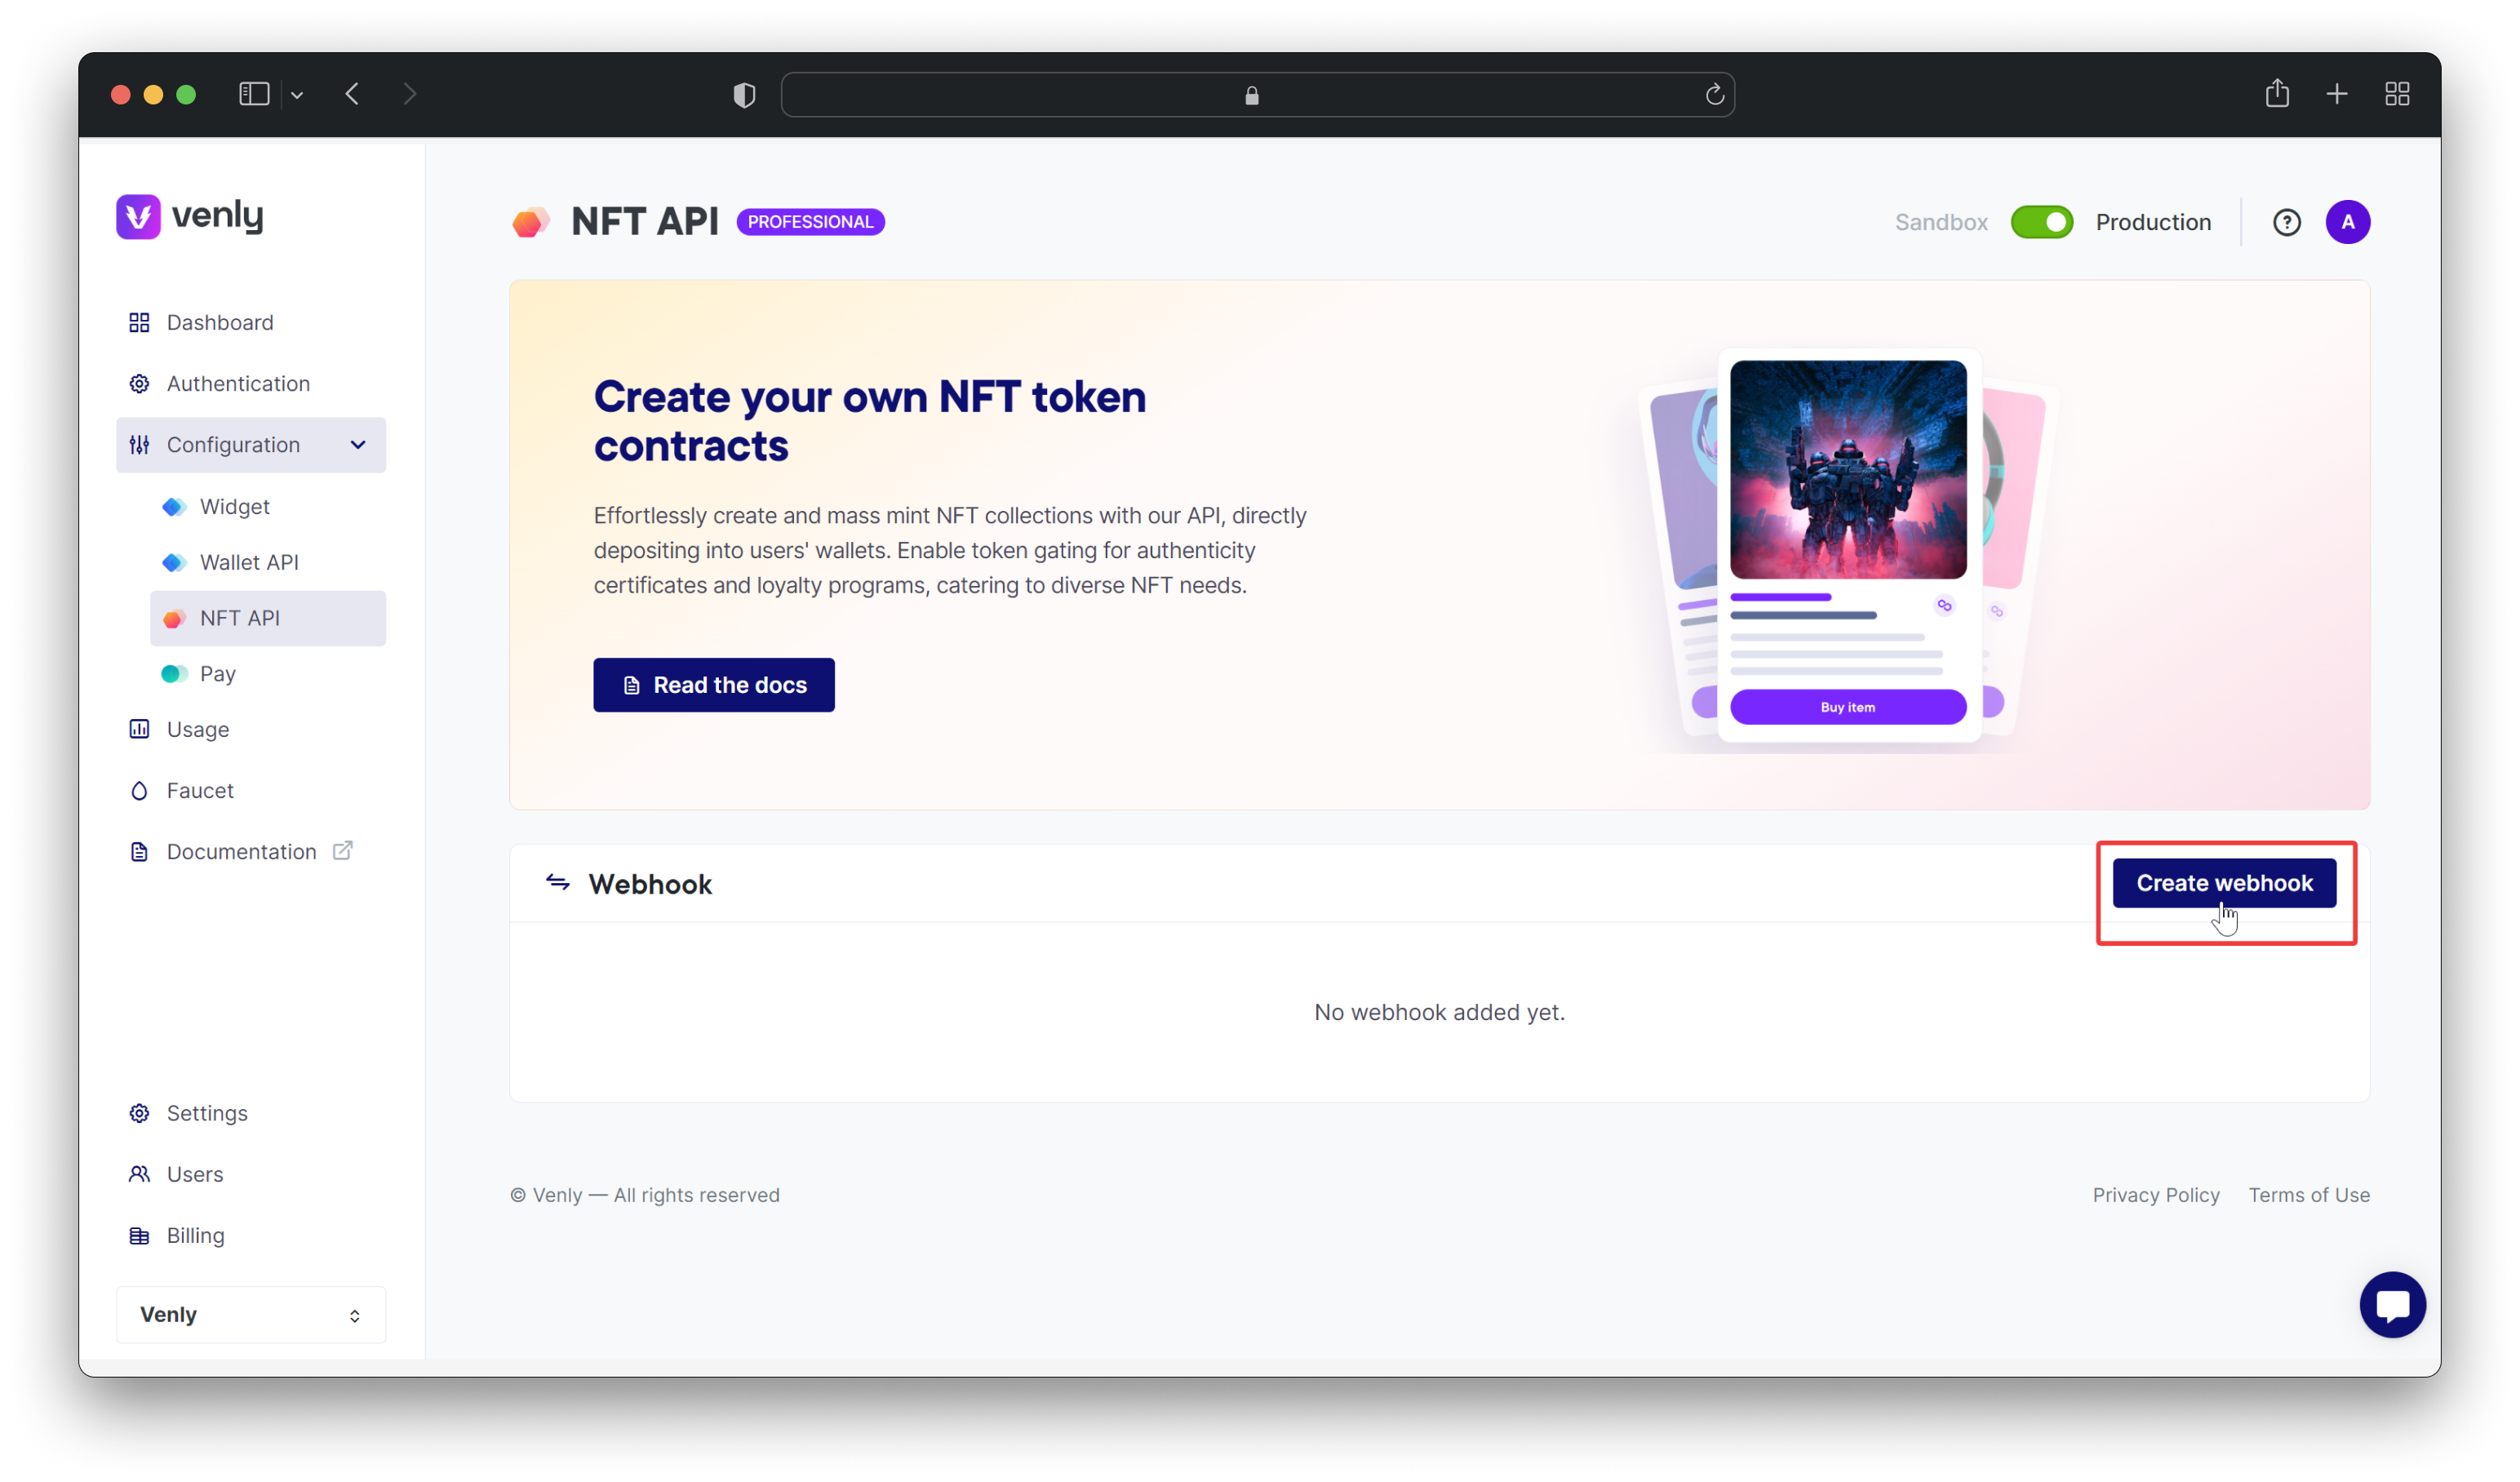
Task: Click the live chat bubble icon
Action: (2393, 1306)
